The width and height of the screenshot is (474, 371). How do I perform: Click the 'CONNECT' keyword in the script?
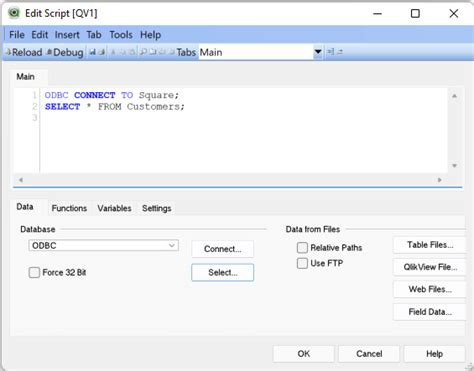[95, 95]
